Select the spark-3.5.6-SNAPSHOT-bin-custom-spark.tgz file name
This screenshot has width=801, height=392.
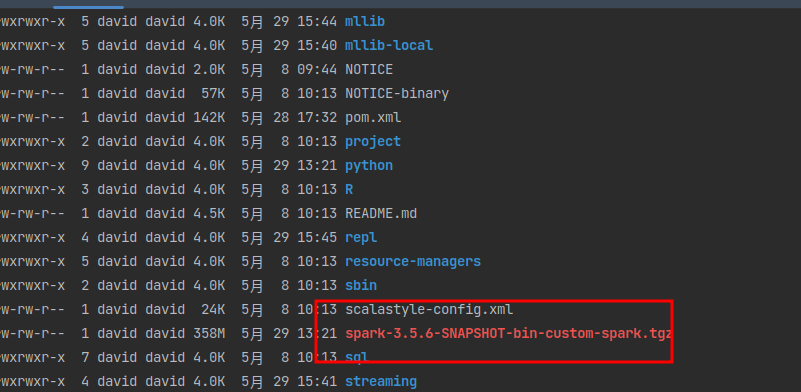508,334
